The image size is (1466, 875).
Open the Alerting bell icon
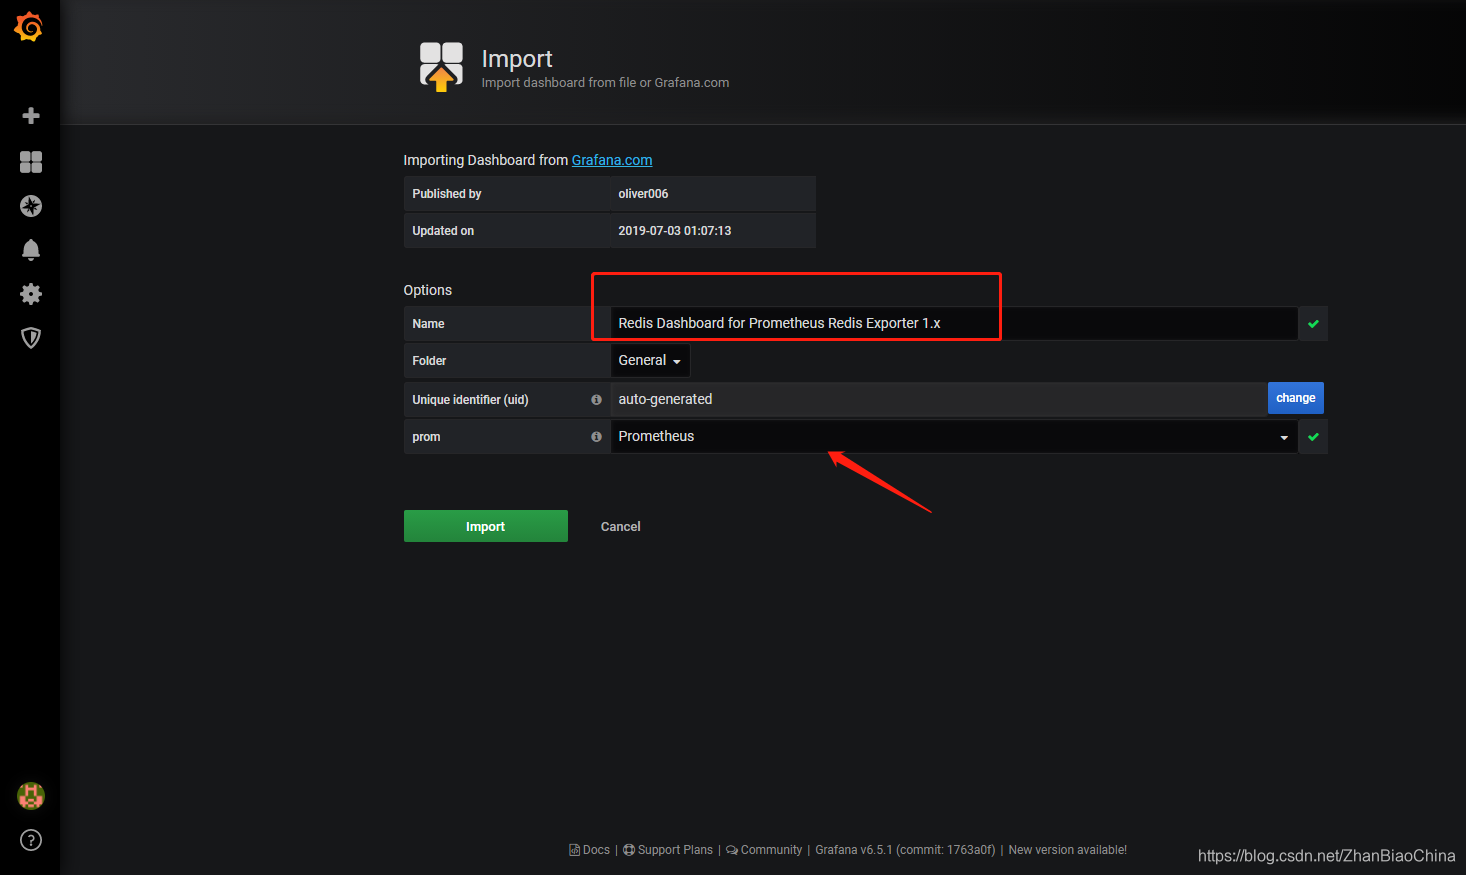[x=31, y=250]
